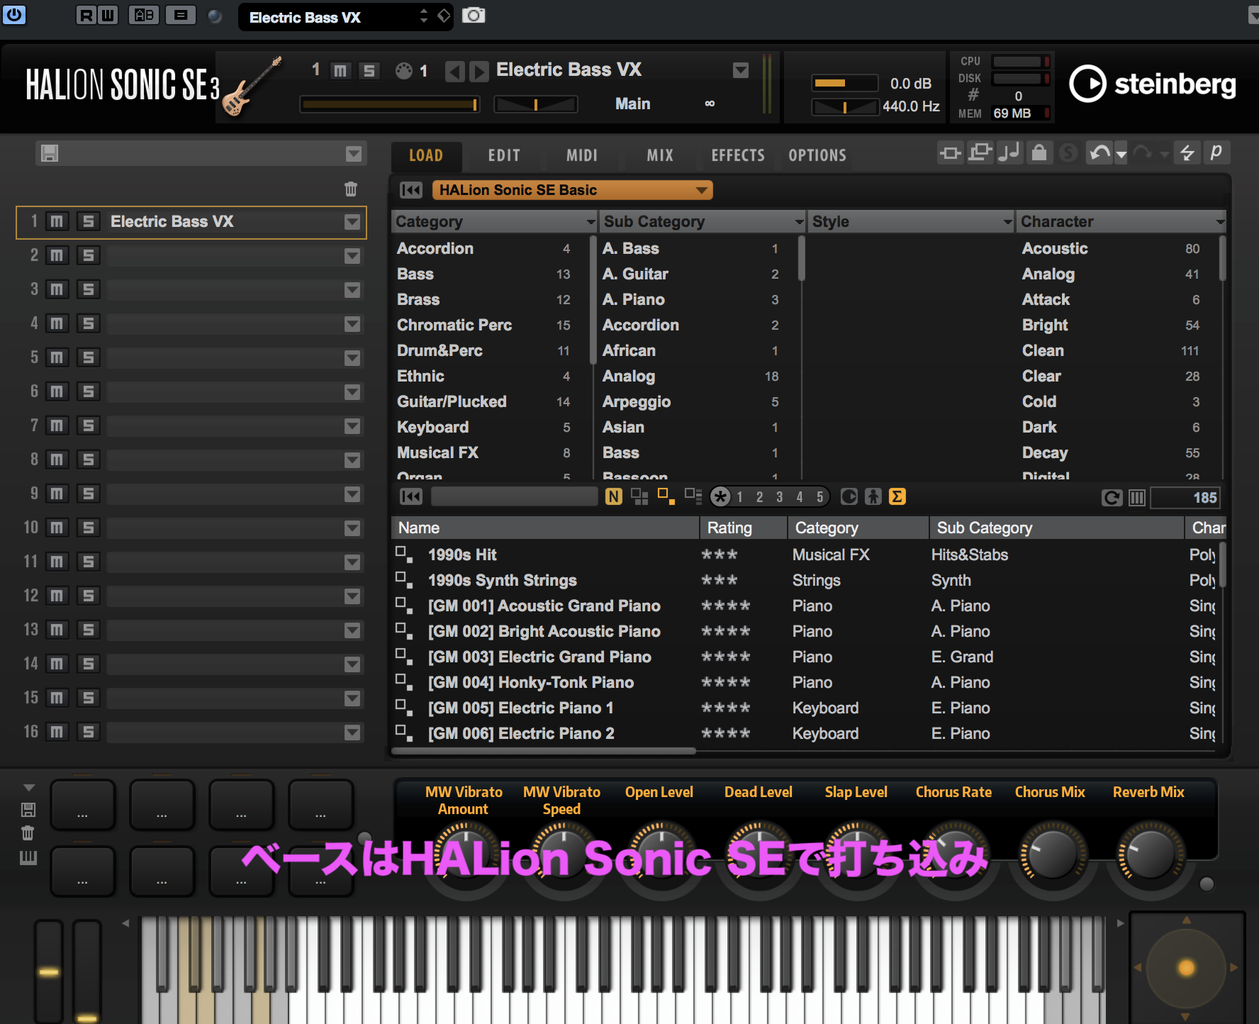Click the bass guitar program icon
This screenshot has height=1024, width=1259.
pyautogui.click(x=251, y=87)
